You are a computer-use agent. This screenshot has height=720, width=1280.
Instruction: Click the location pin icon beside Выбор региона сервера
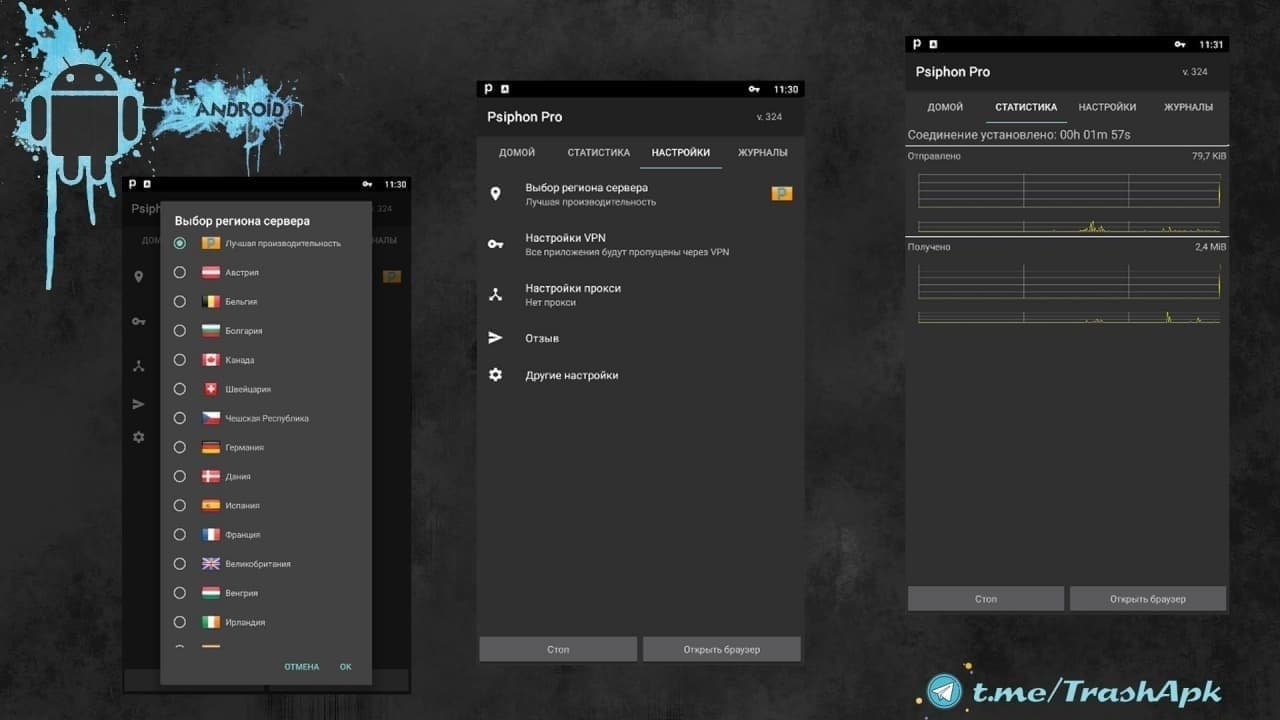click(x=495, y=193)
